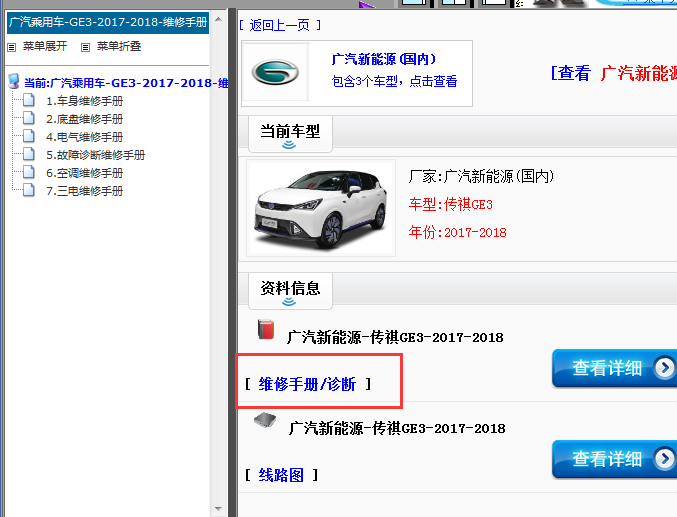The width and height of the screenshot is (677, 517).
Task: Open 1.车身维修手册 in the tree
Action: (x=85, y=101)
